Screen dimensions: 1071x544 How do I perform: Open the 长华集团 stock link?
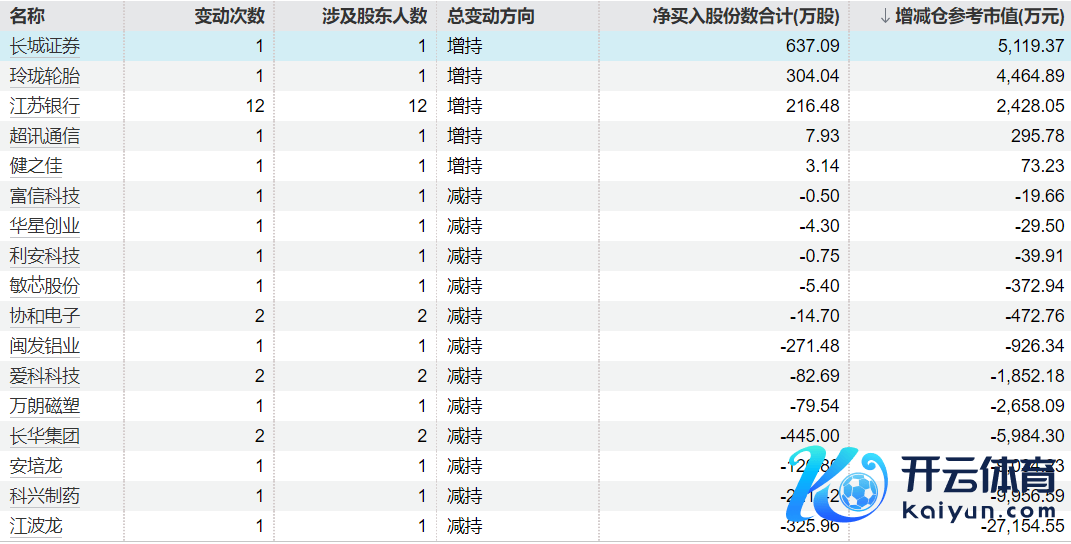45,436
